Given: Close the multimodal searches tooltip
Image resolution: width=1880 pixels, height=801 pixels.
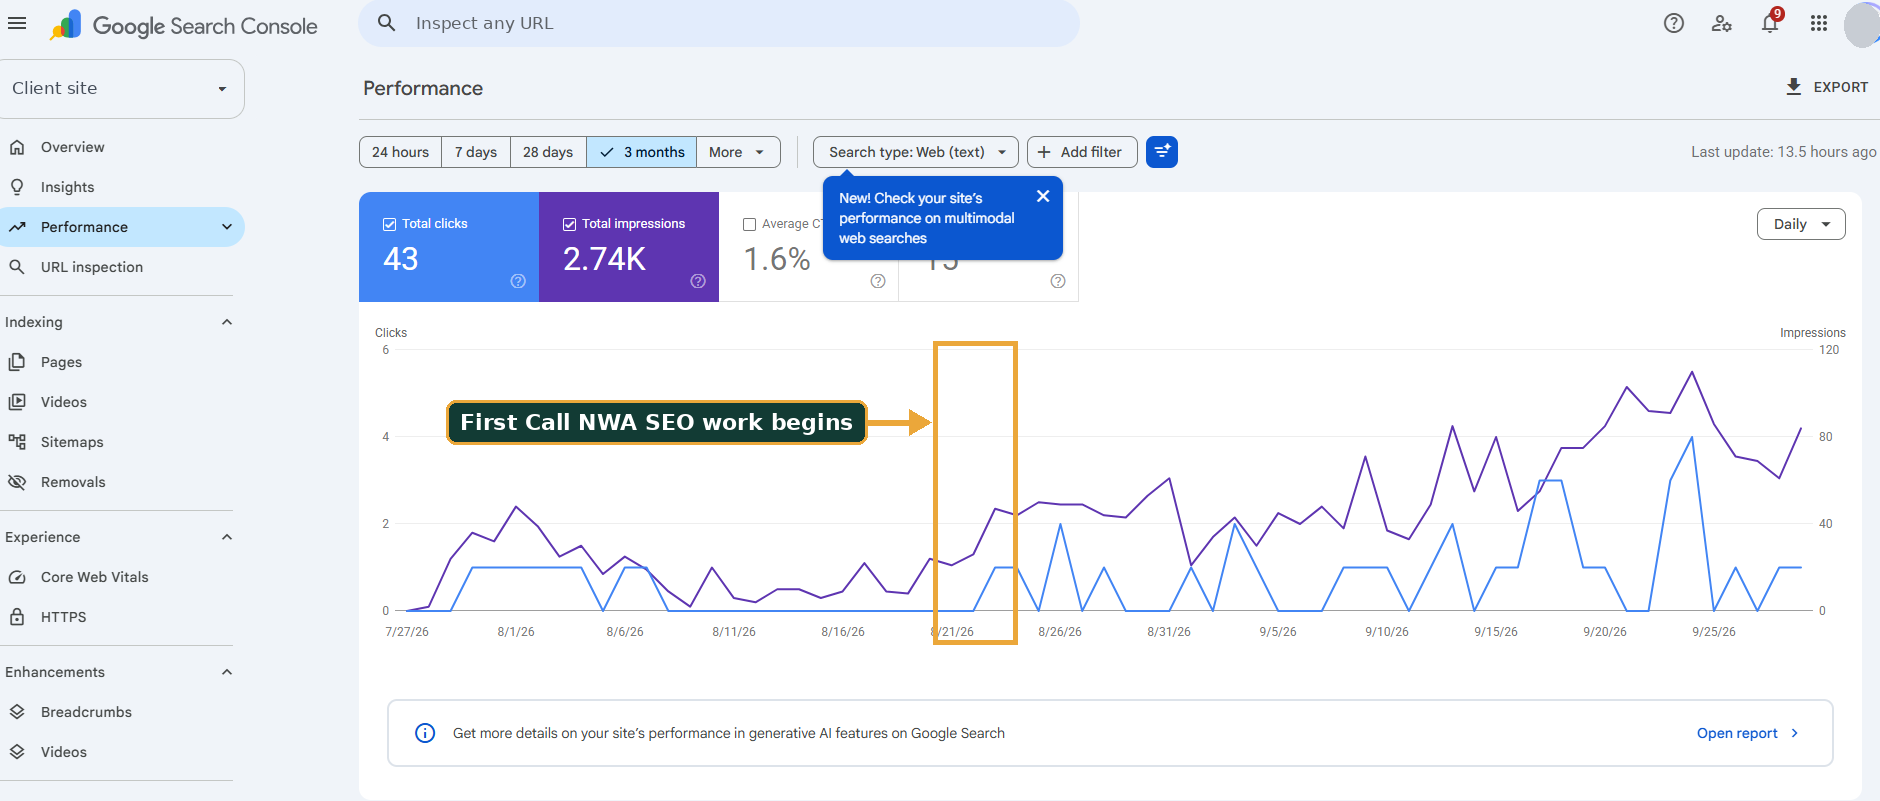Looking at the screenshot, I should [1043, 196].
